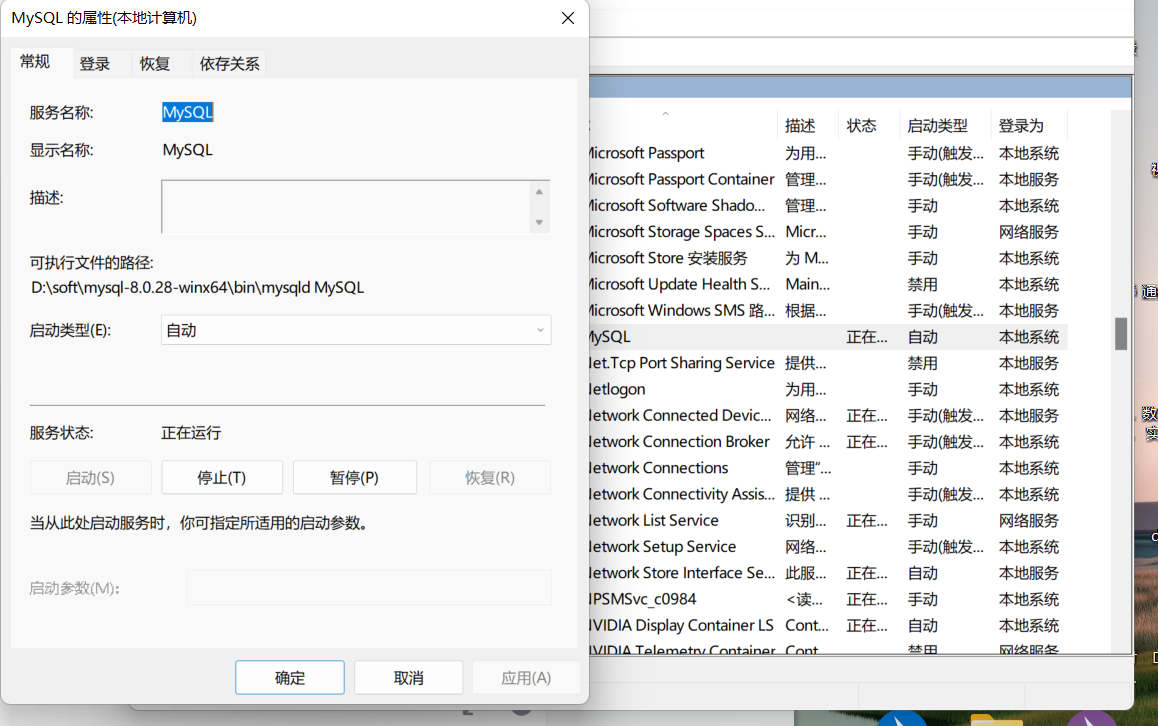Image resolution: width=1158 pixels, height=726 pixels.
Task: Select Network Setup Service row
Action: click(x=827, y=547)
